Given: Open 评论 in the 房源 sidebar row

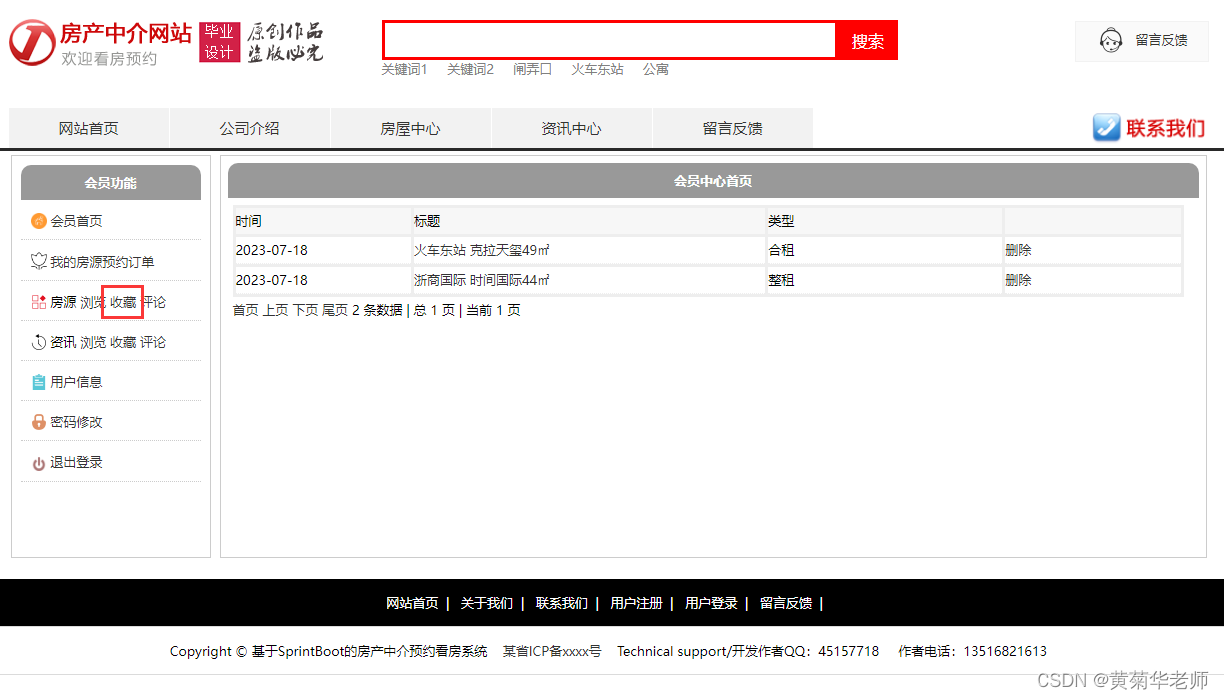Looking at the screenshot, I should point(153,302).
